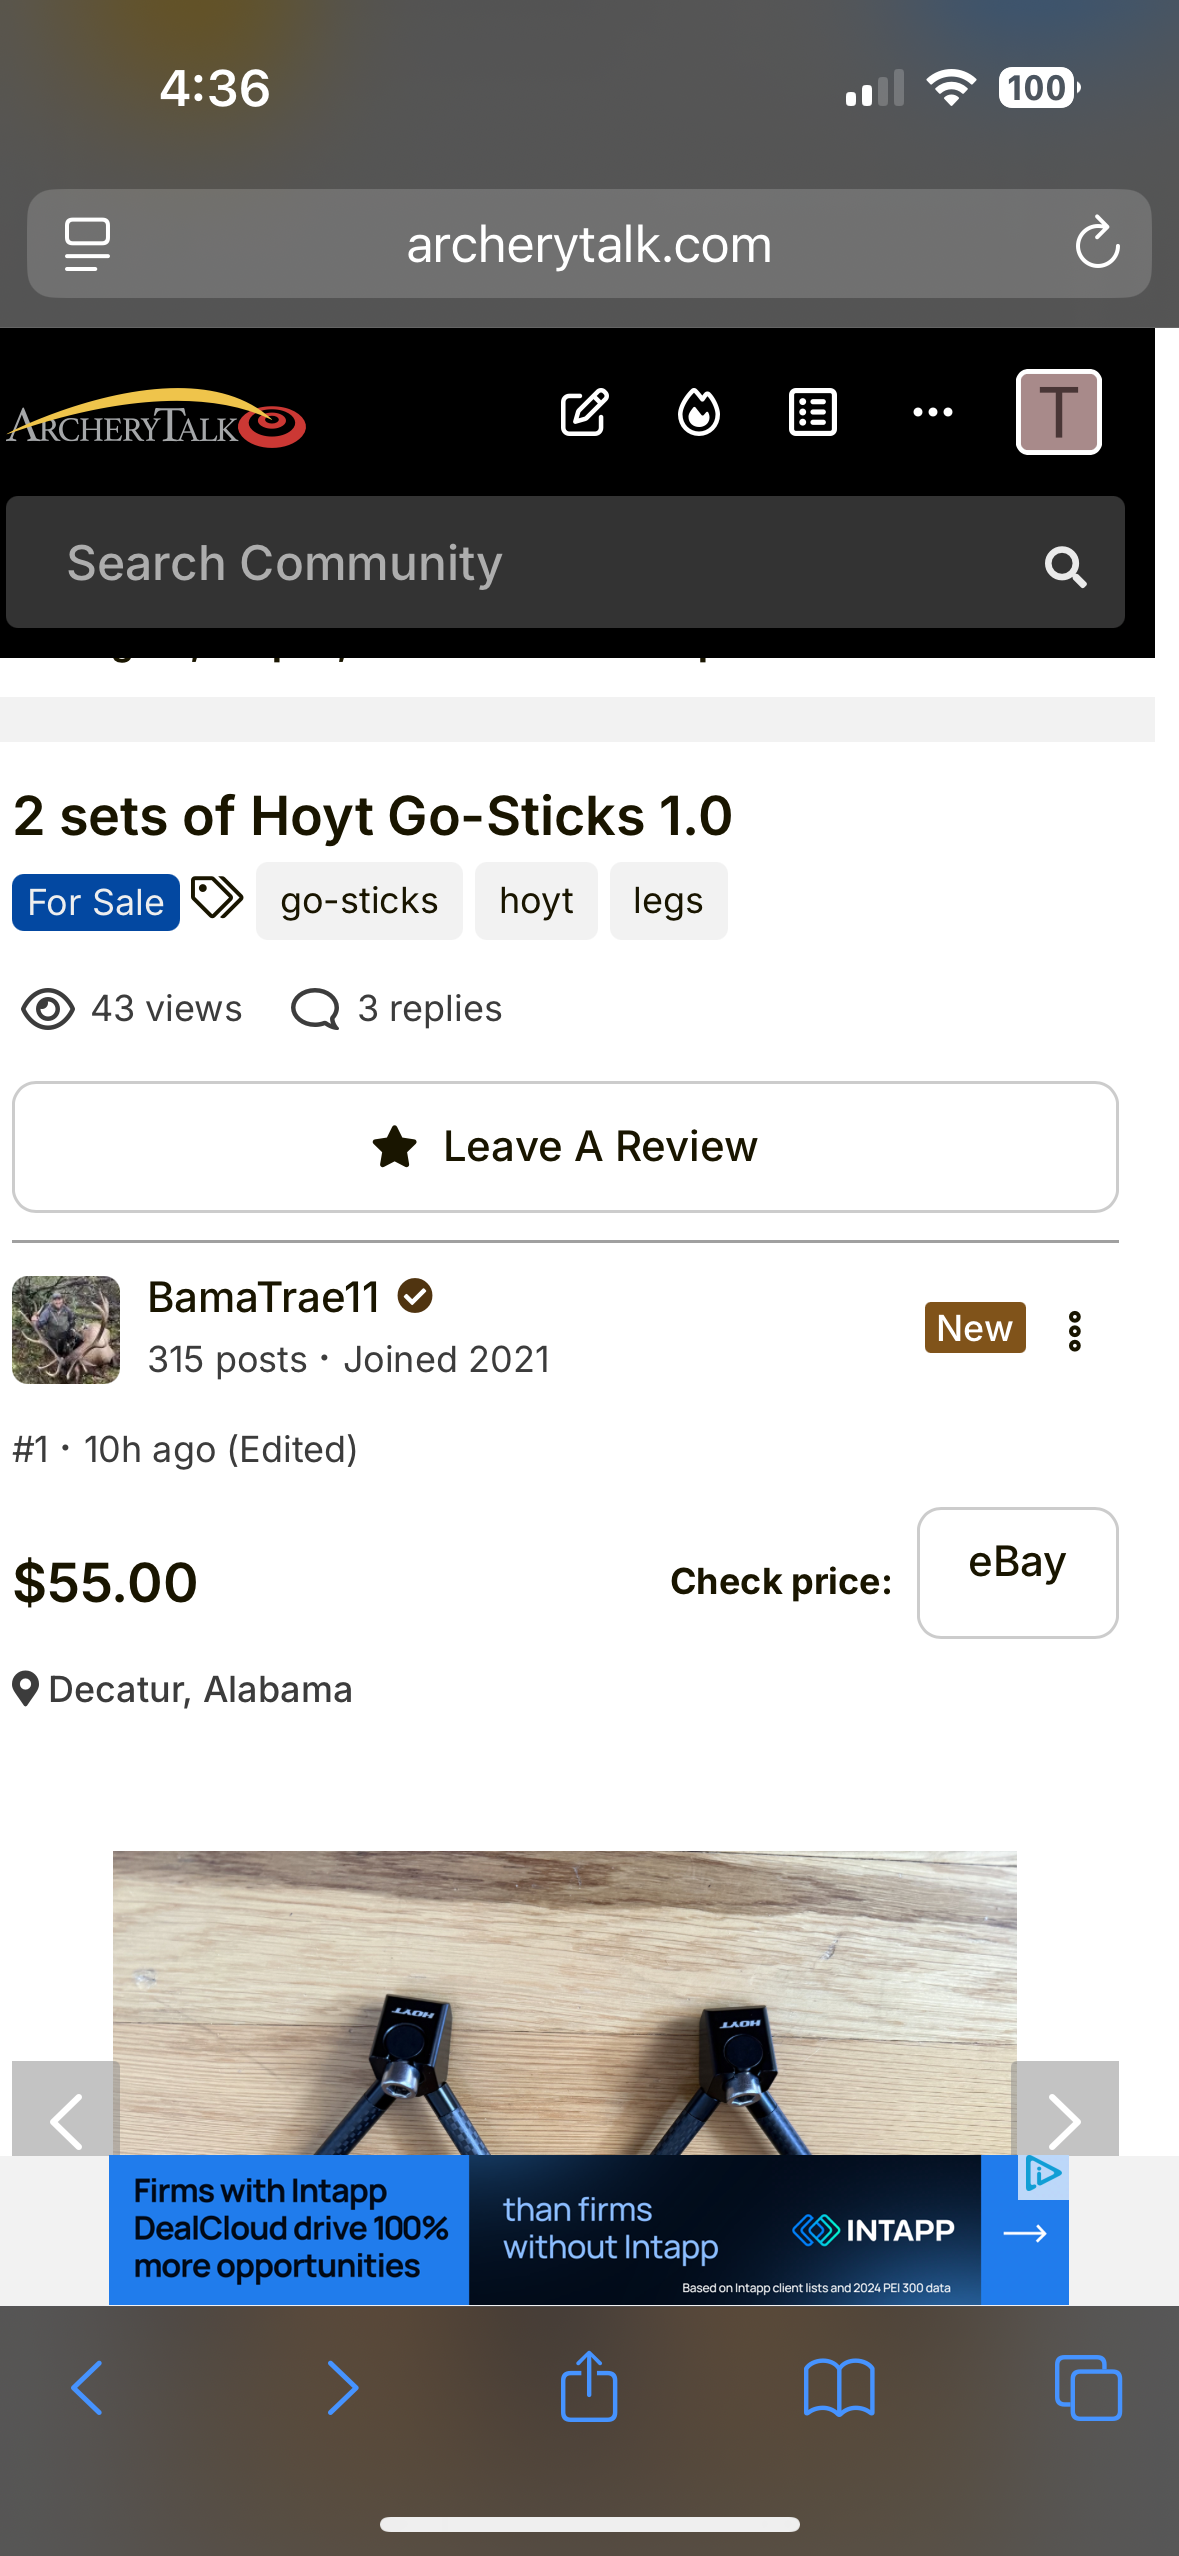
Task: Tap the new post compose icon
Action: pyautogui.click(x=584, y=412)
